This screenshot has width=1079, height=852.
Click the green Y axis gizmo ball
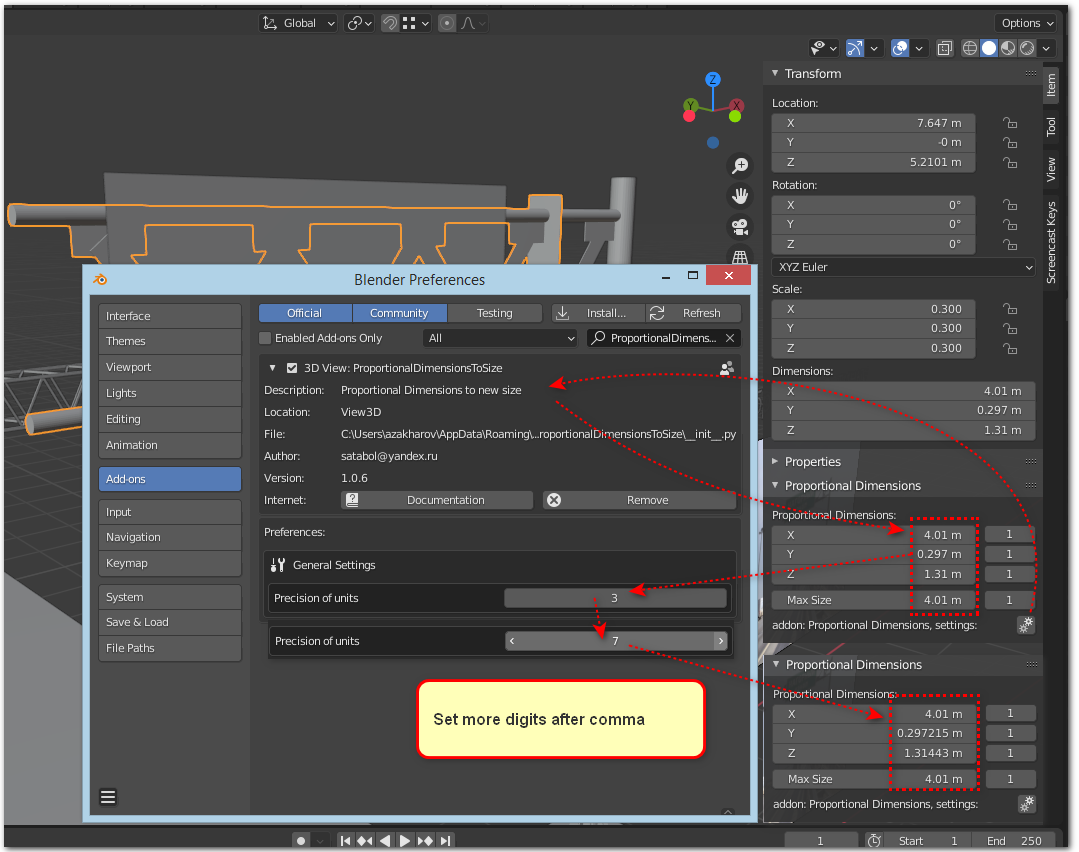click(x=691, y=105)
